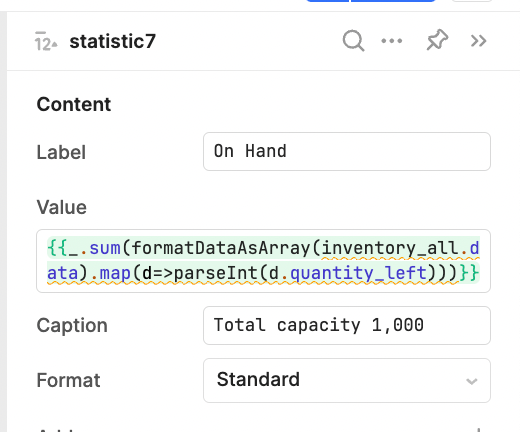520x432 pixels.
Task: Click the Caption property name
Action: tap(72, 325)
